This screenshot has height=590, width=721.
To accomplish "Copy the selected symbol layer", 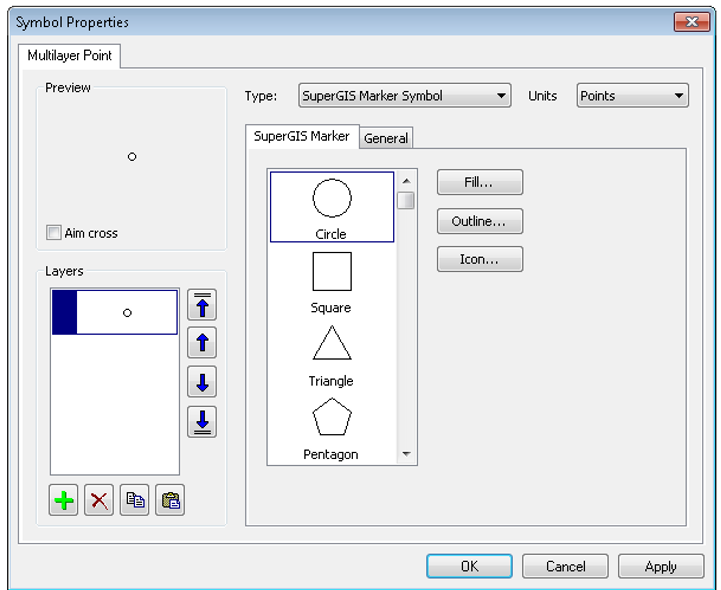I will (135, 501).
